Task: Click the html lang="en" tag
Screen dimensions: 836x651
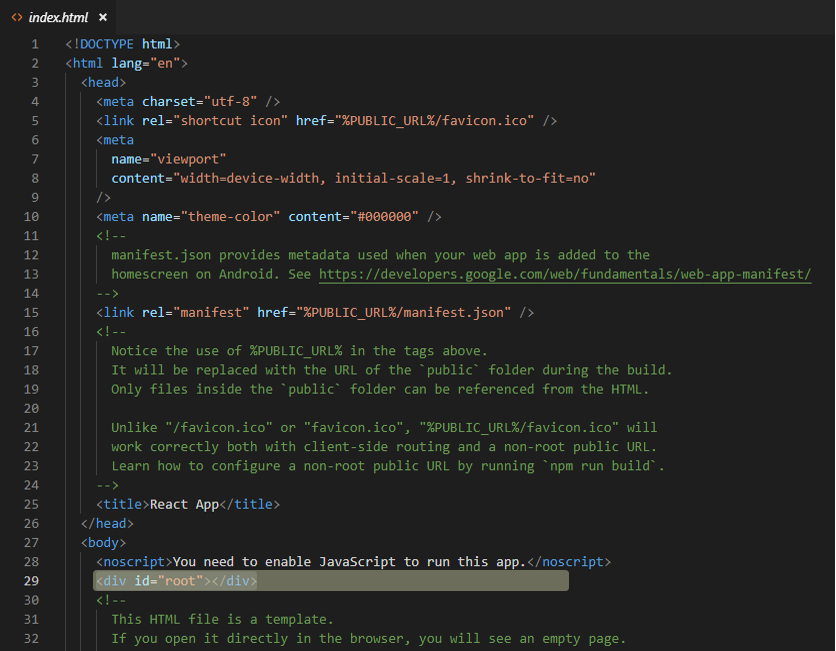Action: pos(126,63)
